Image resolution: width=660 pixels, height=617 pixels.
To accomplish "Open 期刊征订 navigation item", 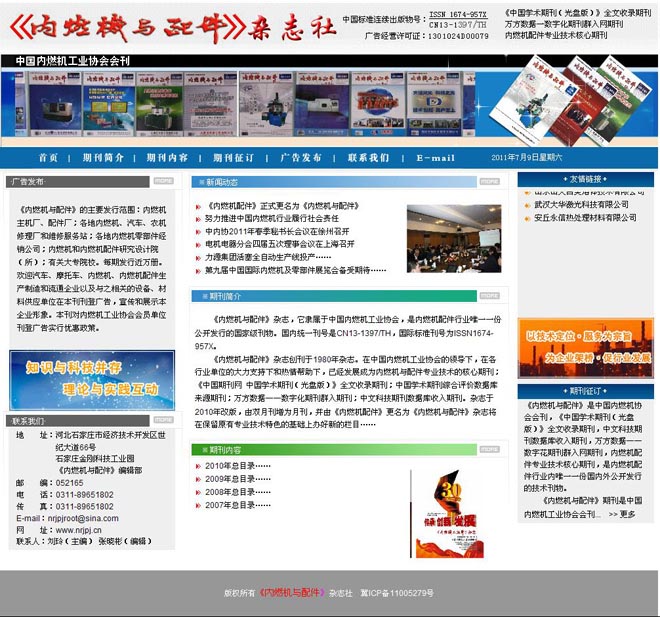I will coord(233,158).
